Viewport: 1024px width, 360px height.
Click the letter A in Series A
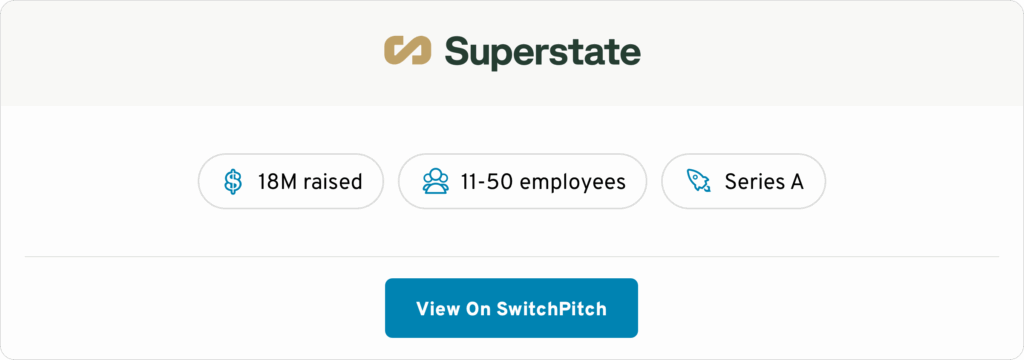[797, 182]
